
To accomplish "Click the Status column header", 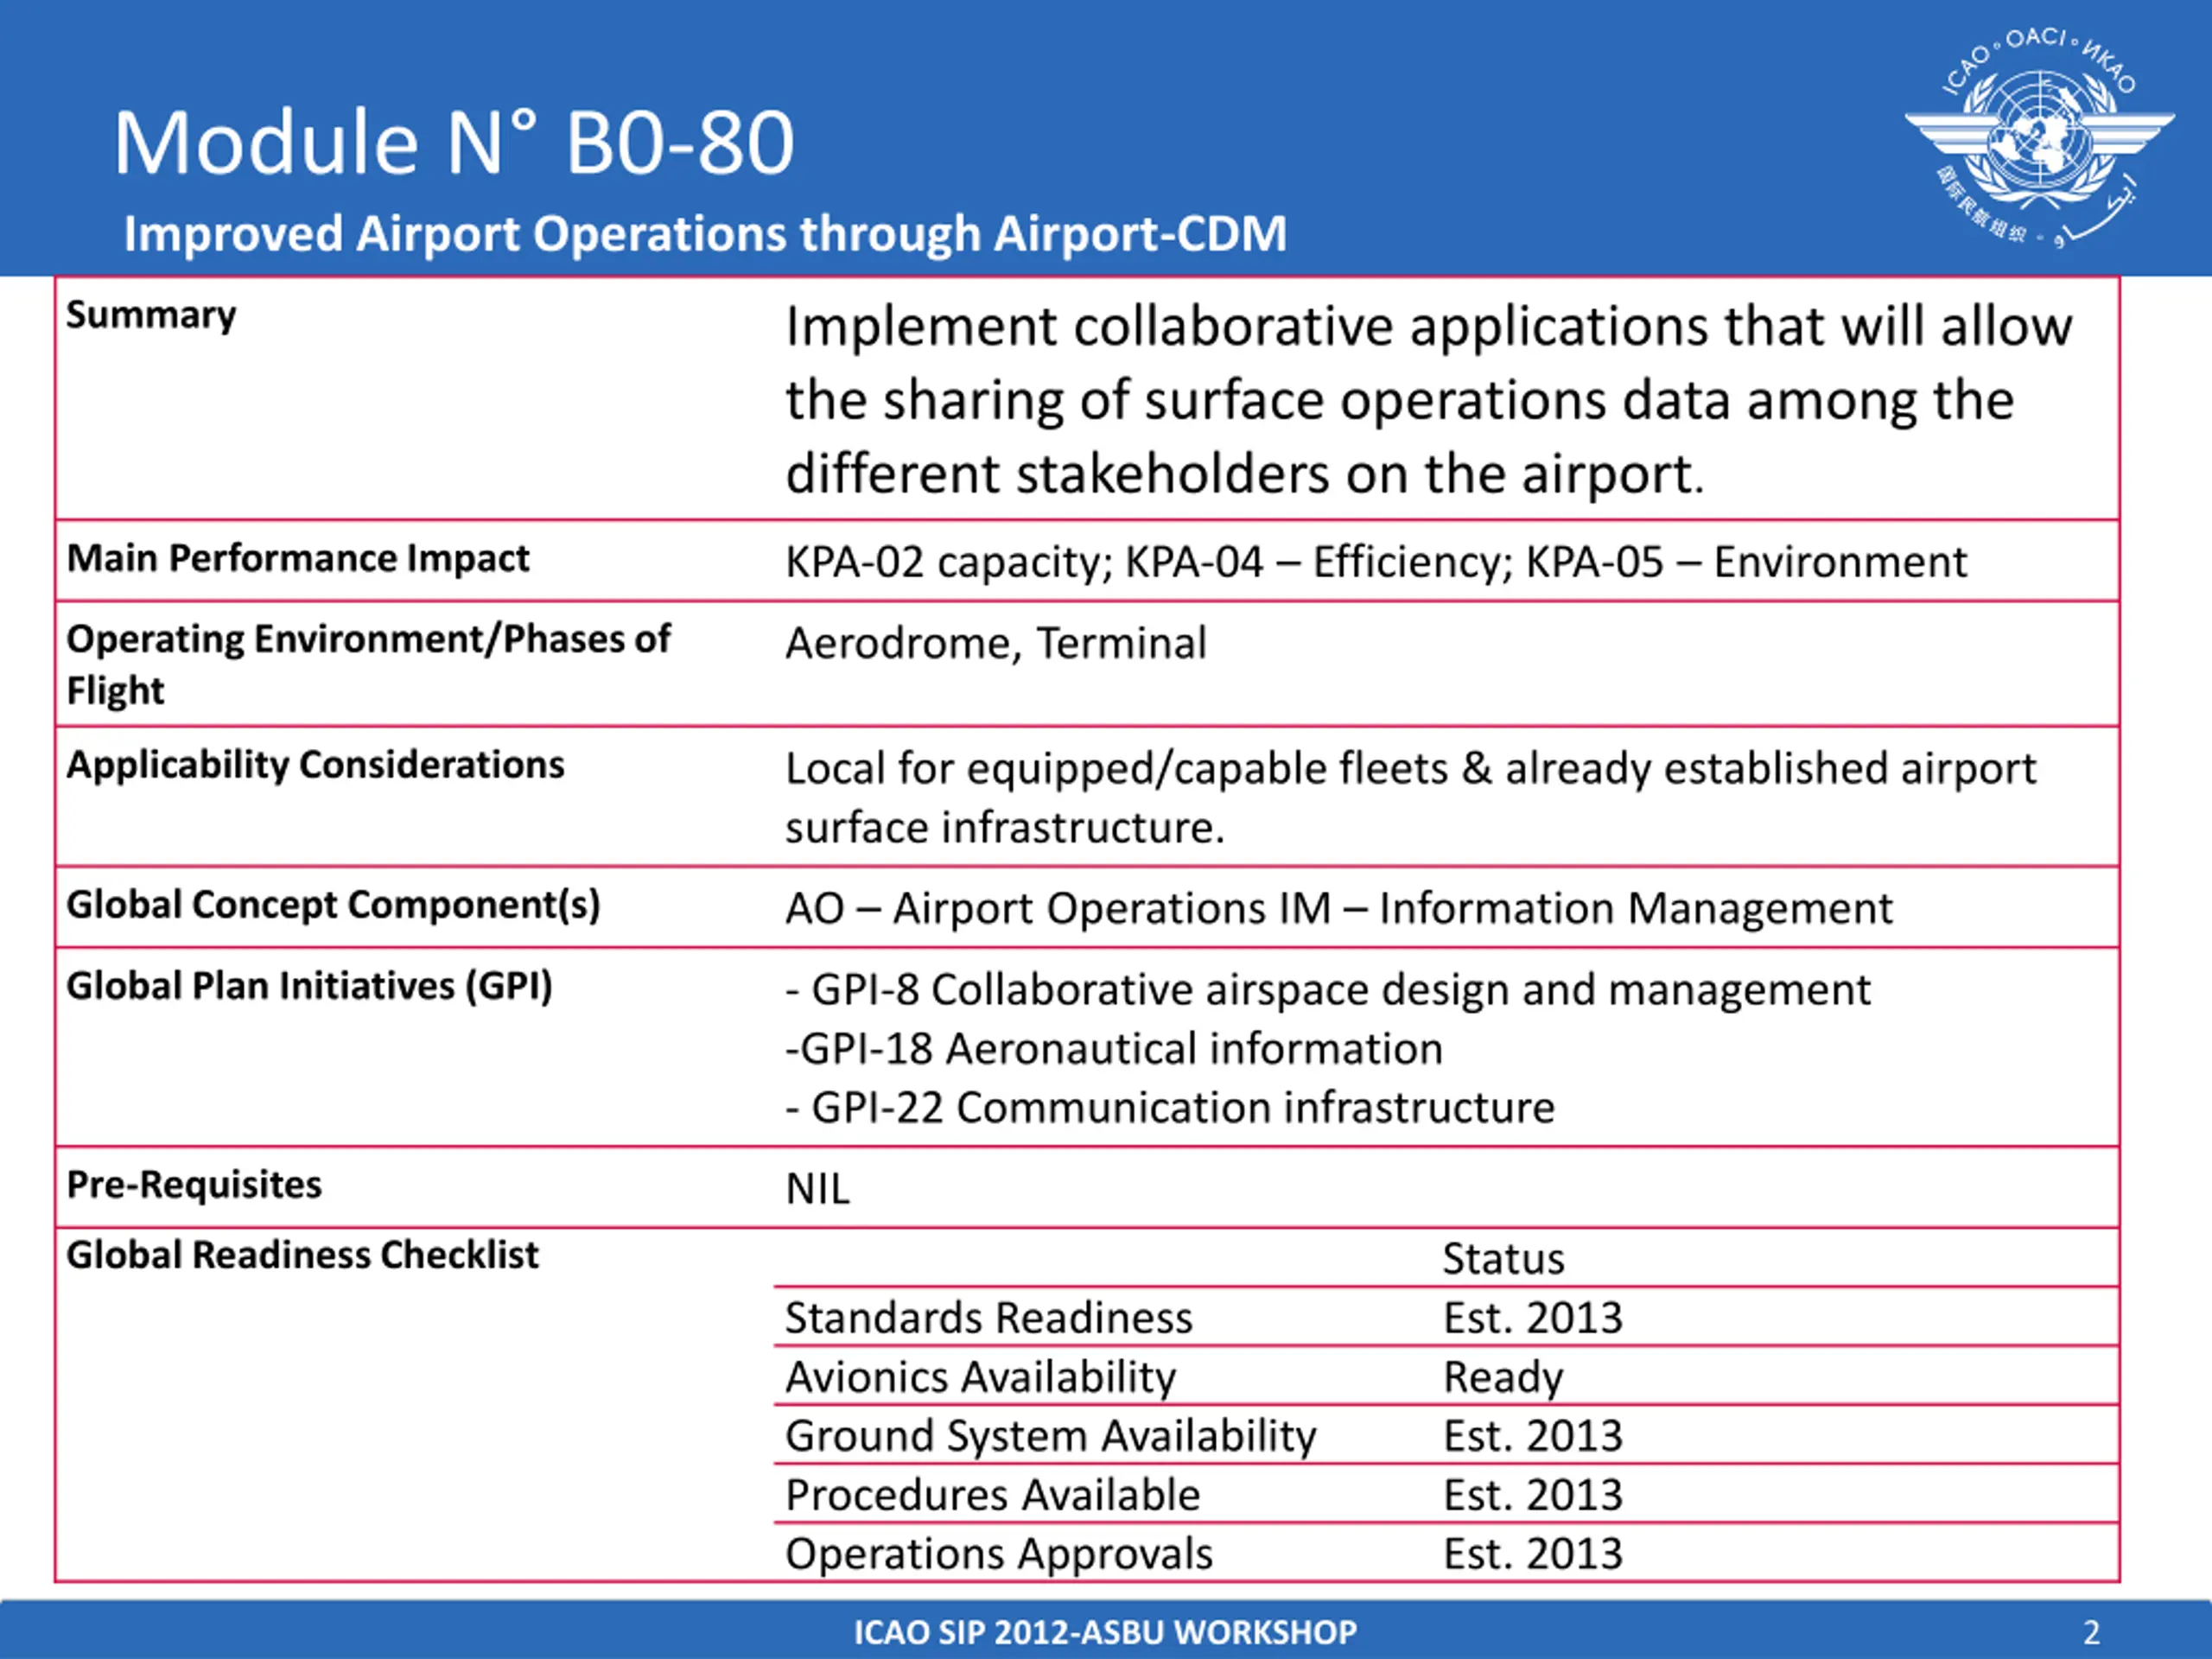I will 1502,1259.
